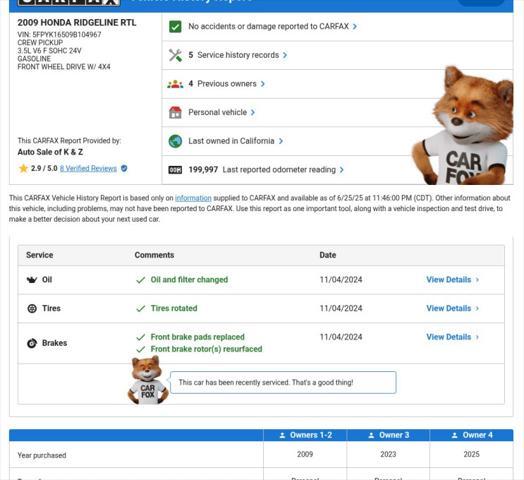Click the large CARFOX mascot image
Screen dimensions: 524x480
point(463,125)
